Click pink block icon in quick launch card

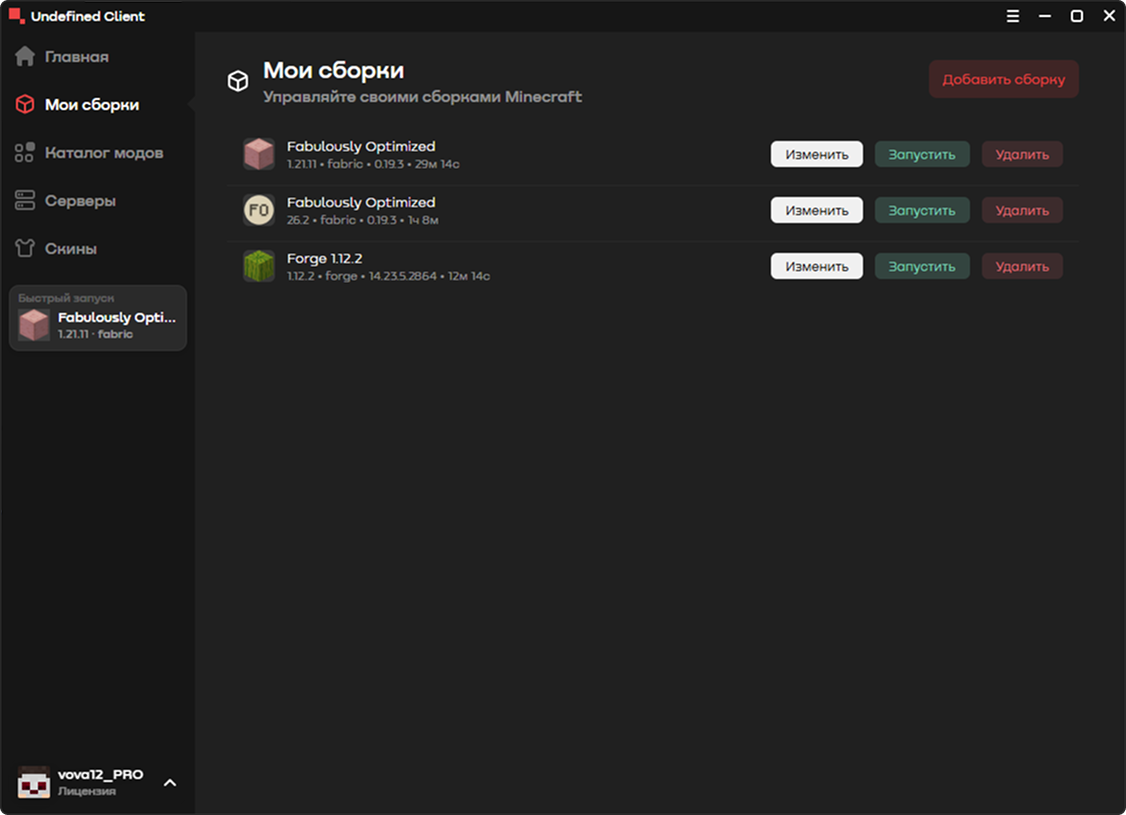[x=34, y=325]
